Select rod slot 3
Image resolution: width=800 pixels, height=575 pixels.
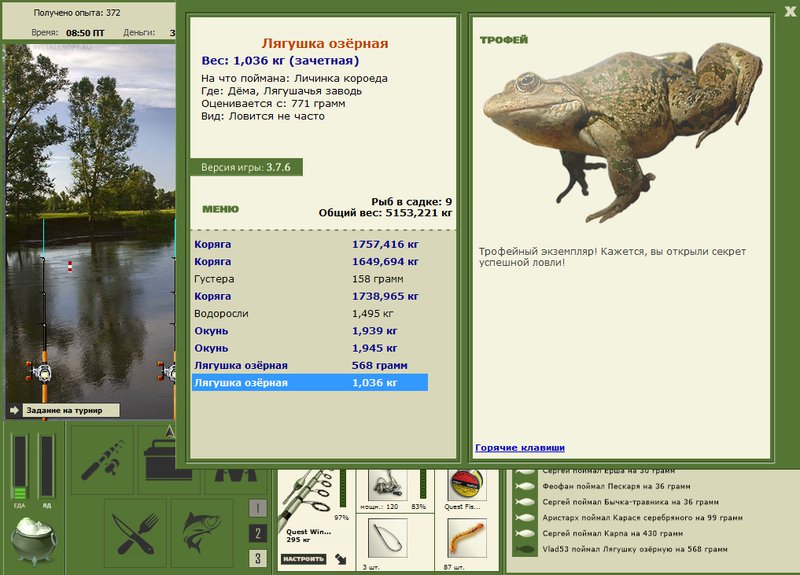258,558
